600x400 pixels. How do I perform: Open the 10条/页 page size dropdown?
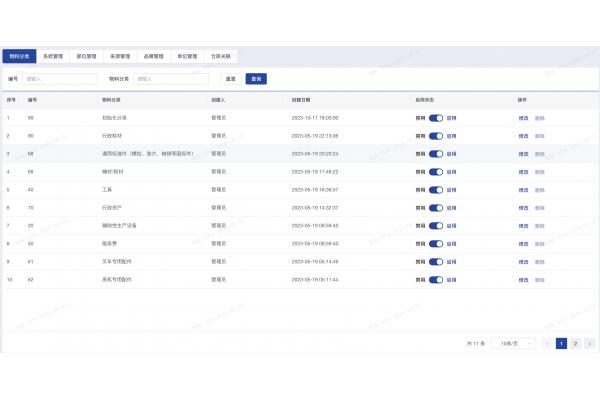click(511, 343)
